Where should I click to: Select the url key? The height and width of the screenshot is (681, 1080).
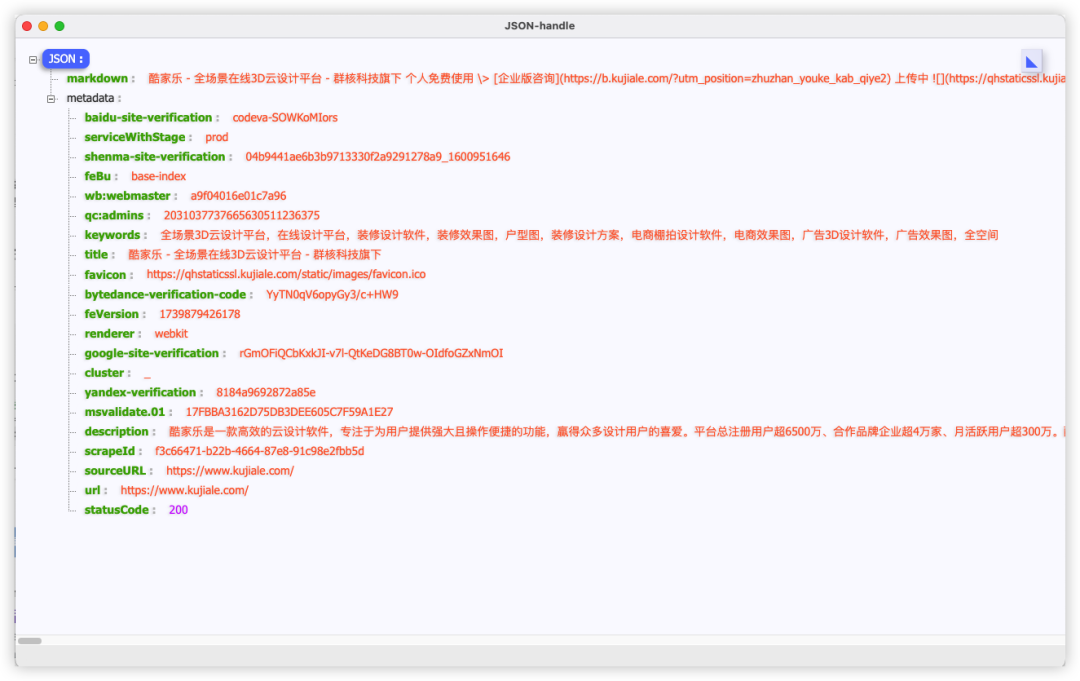[x=92, y=490]
